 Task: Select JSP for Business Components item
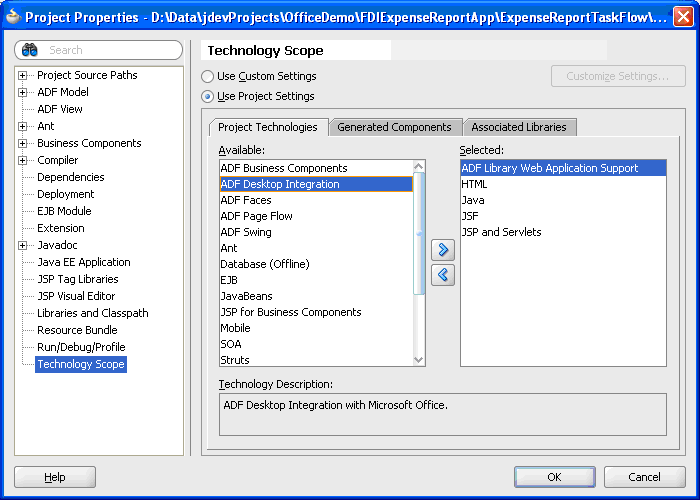[x=317, y=312]
